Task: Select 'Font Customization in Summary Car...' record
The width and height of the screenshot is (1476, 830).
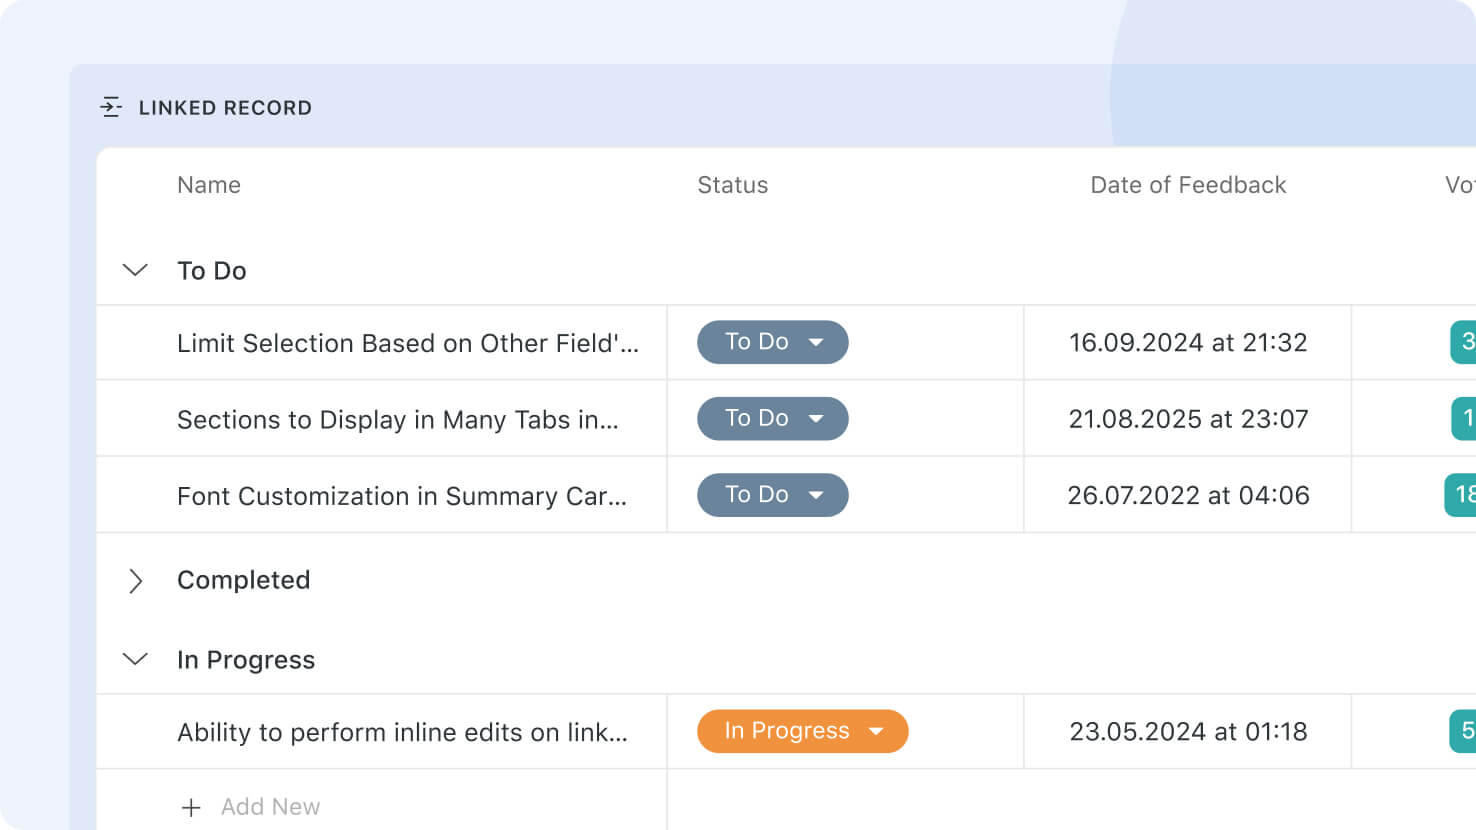Action: (x=402, y=496)
